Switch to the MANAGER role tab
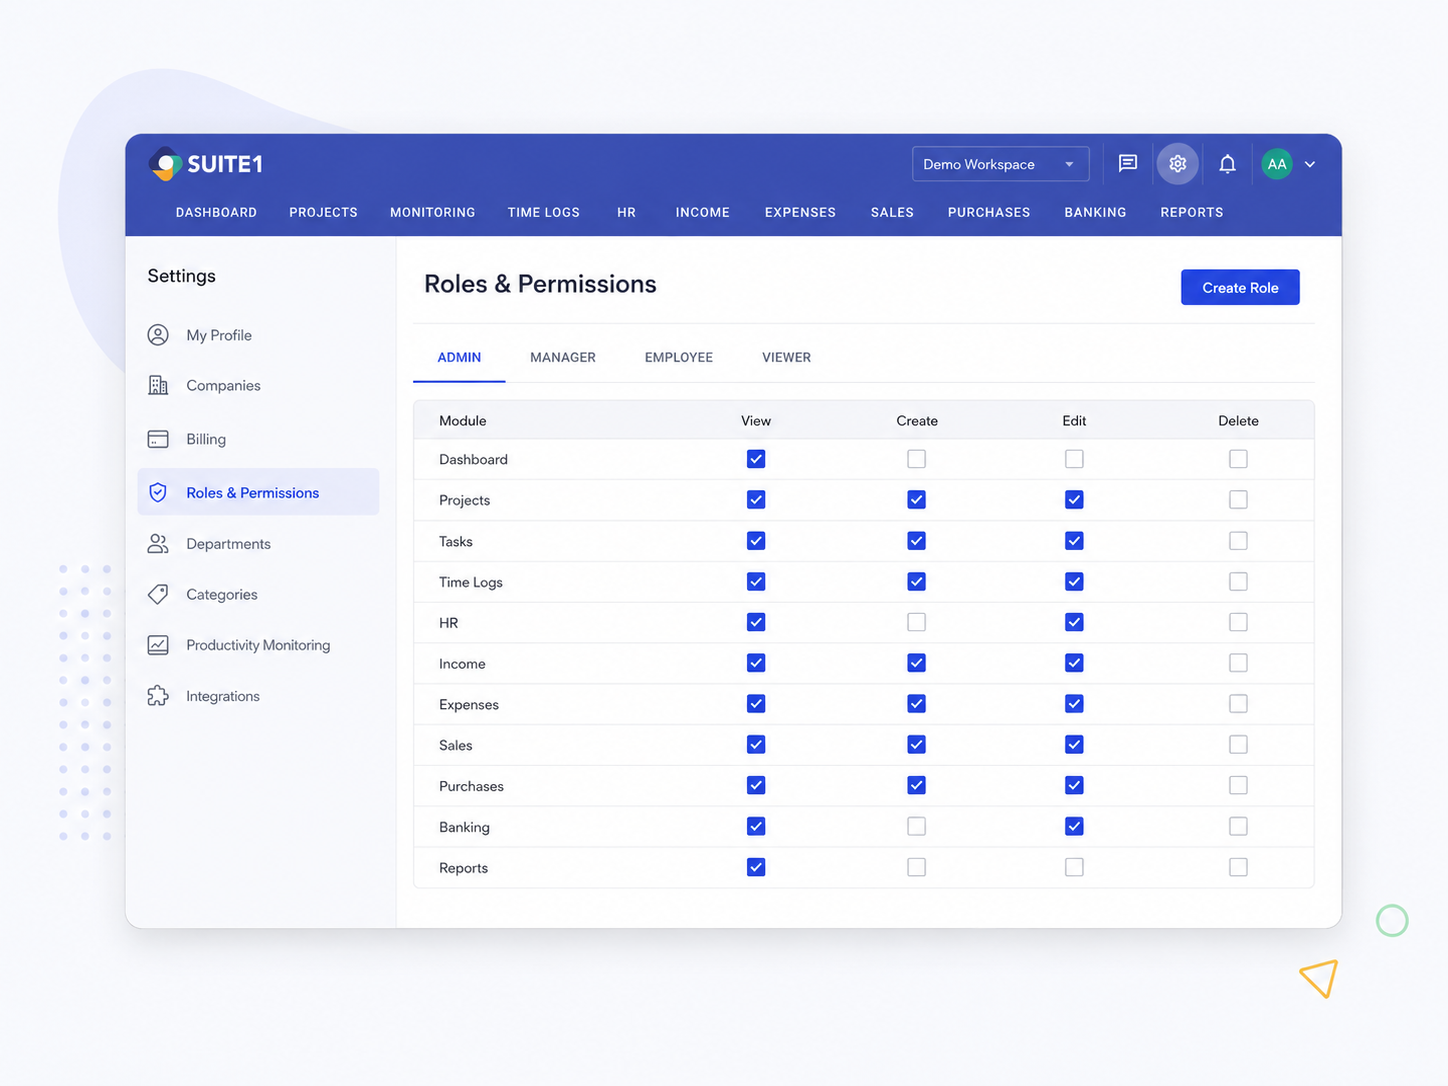This screenshot has height=1086, width=1448. pos(563,357)
